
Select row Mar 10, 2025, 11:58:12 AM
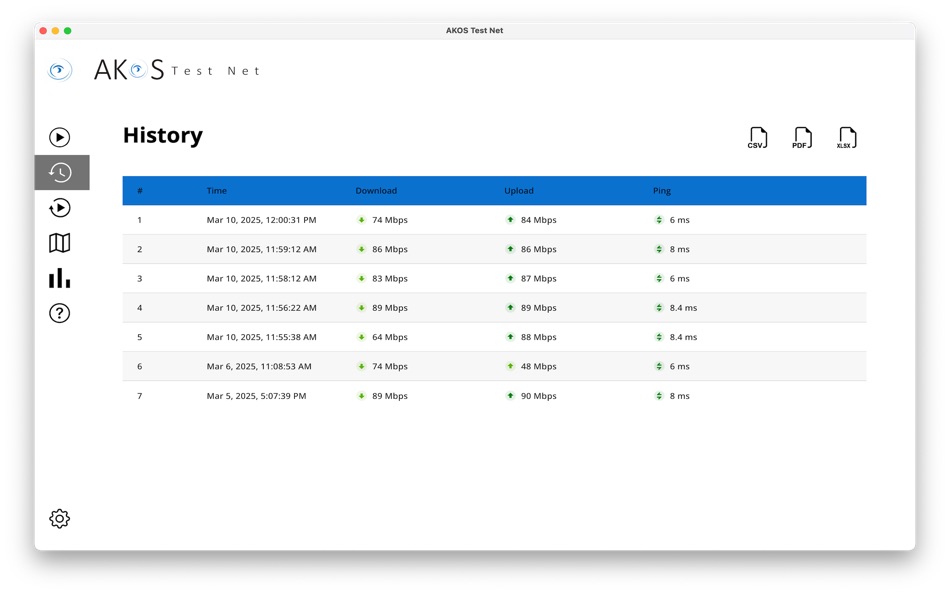pos(494,278)
